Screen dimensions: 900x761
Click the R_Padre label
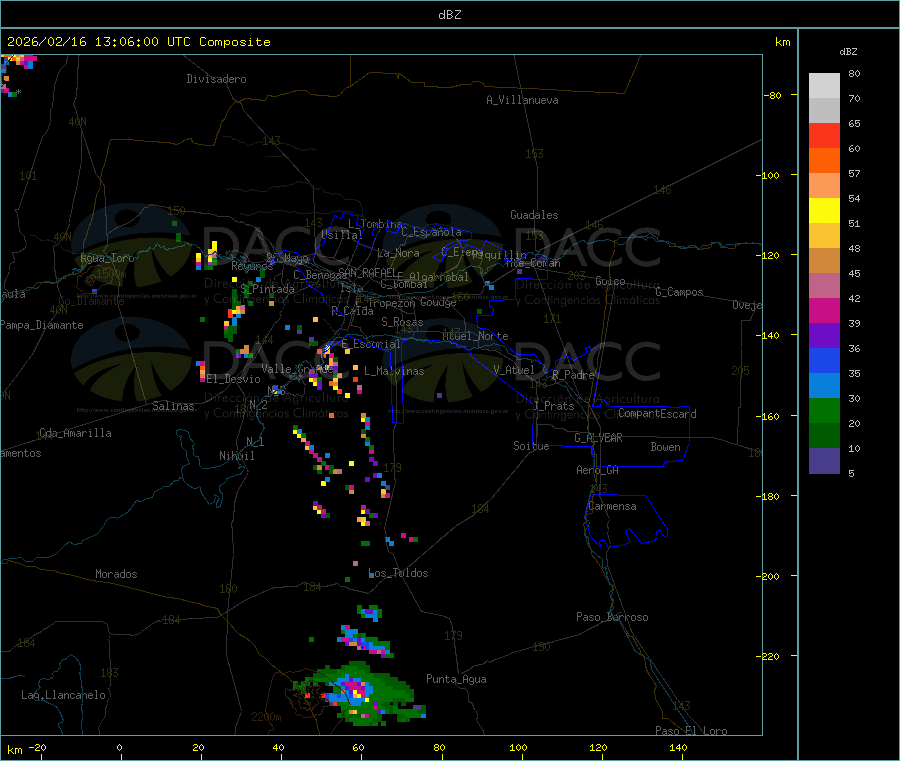coord(573,375)
